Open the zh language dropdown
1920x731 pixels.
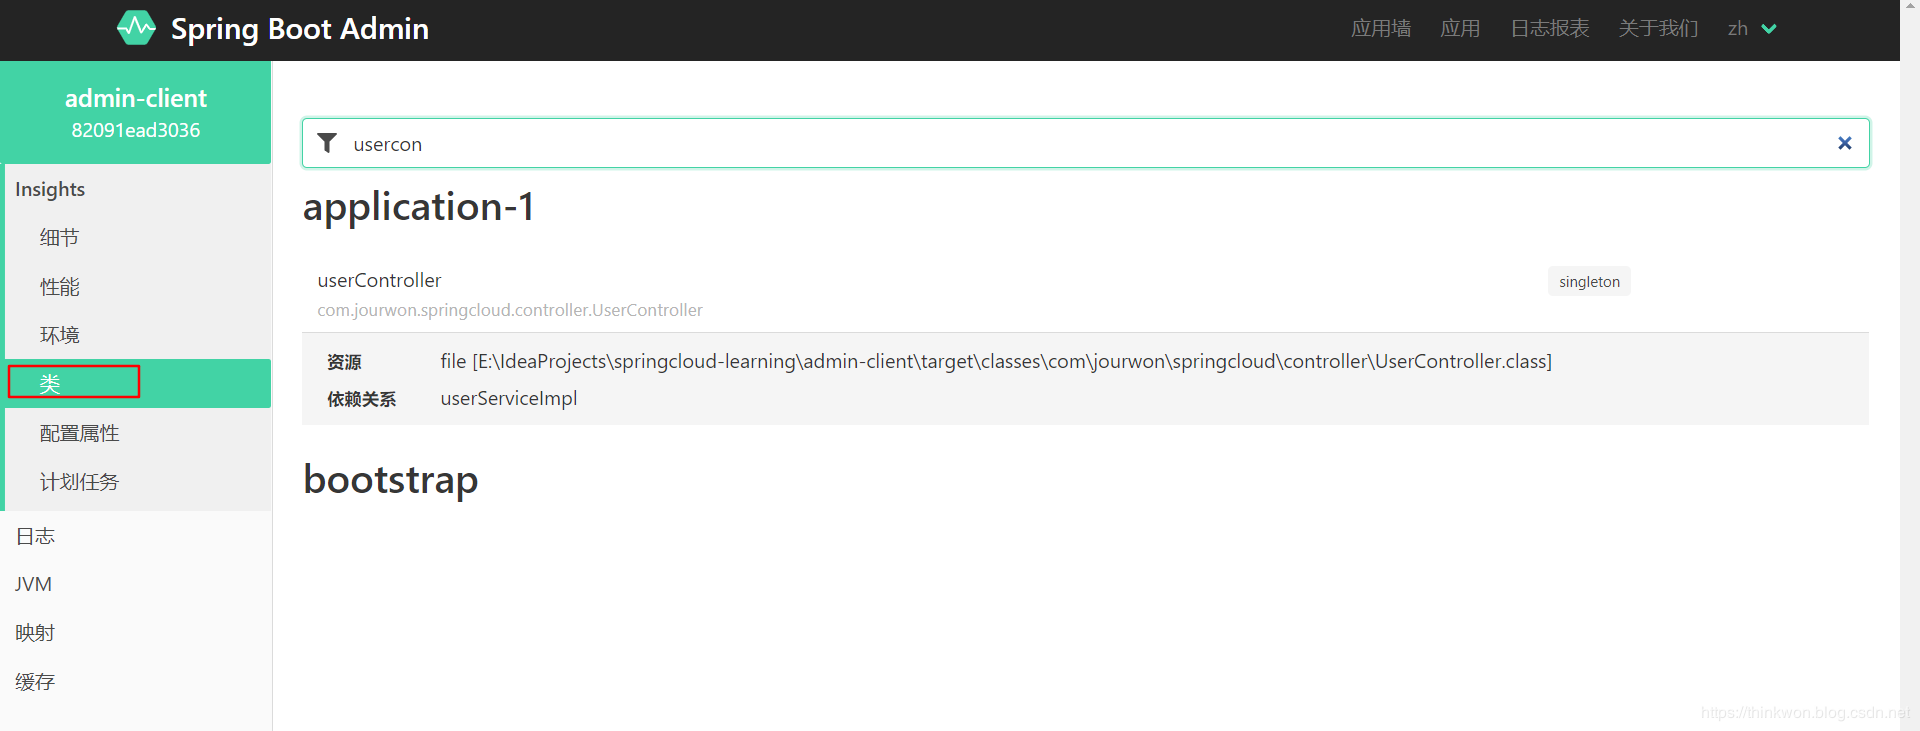1751,29
